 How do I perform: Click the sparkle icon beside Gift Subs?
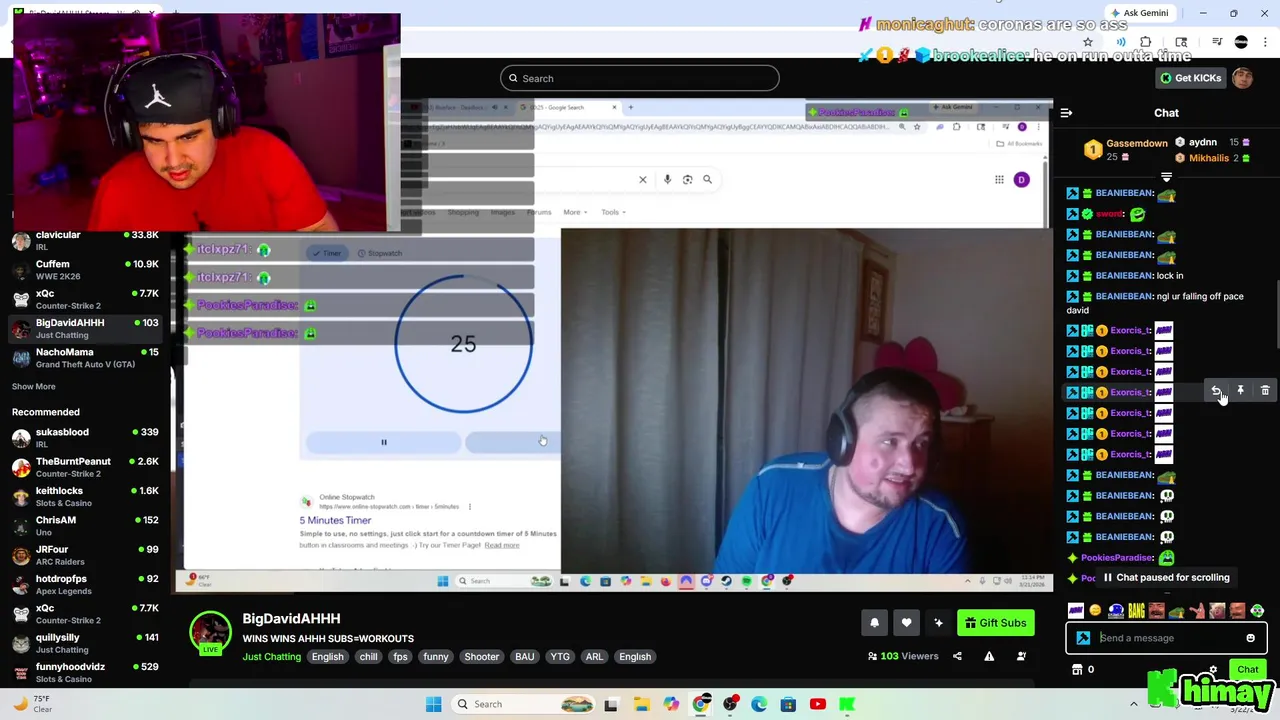[938, 623]
